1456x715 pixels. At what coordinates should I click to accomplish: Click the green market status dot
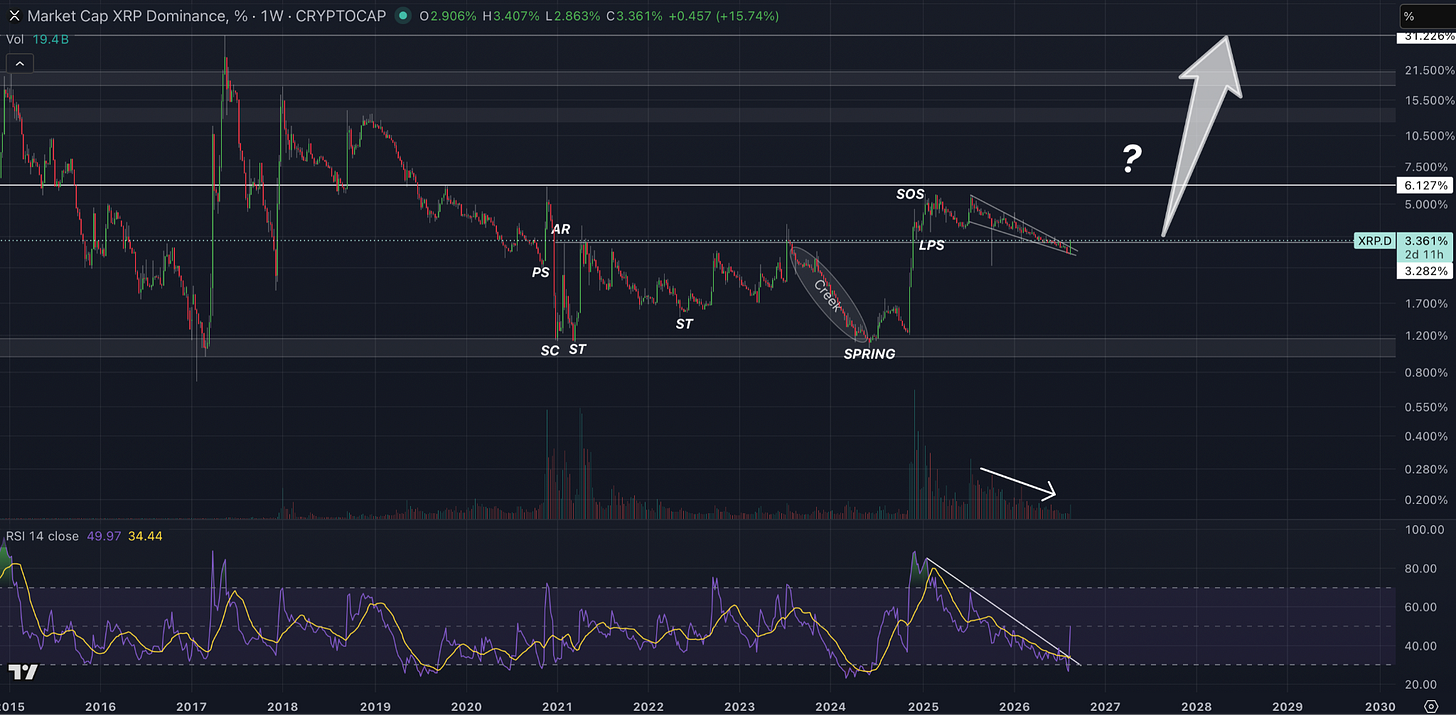click(402, 16)
